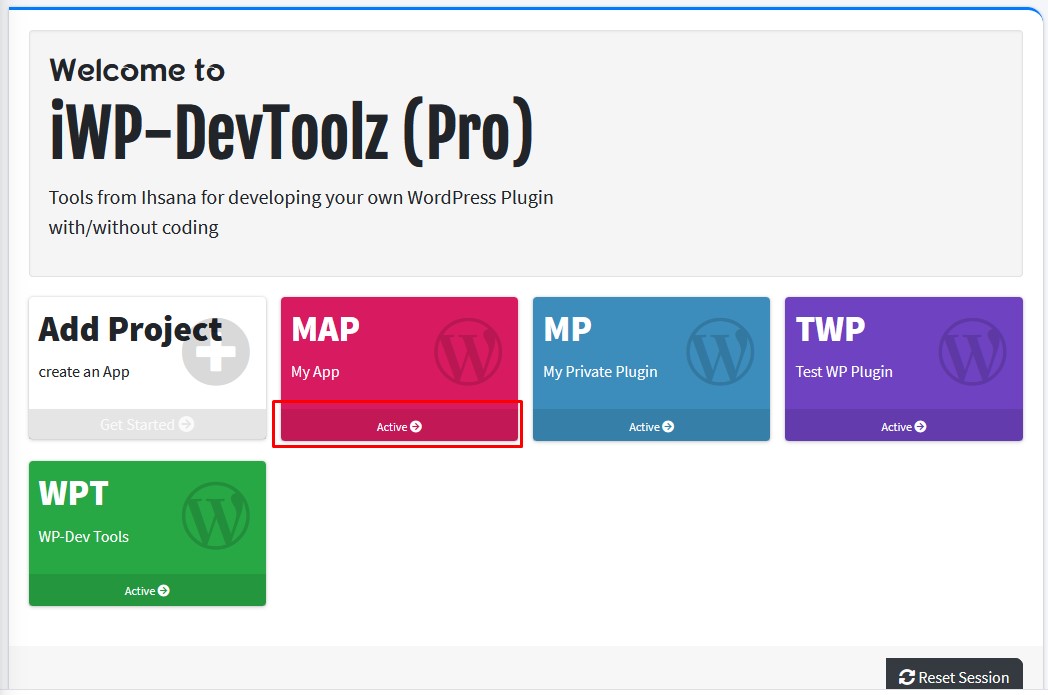Screen dimensions: 1048x695
Task: Click the Add Project heading
Action: pyautogui.click(x=130, y=329)
